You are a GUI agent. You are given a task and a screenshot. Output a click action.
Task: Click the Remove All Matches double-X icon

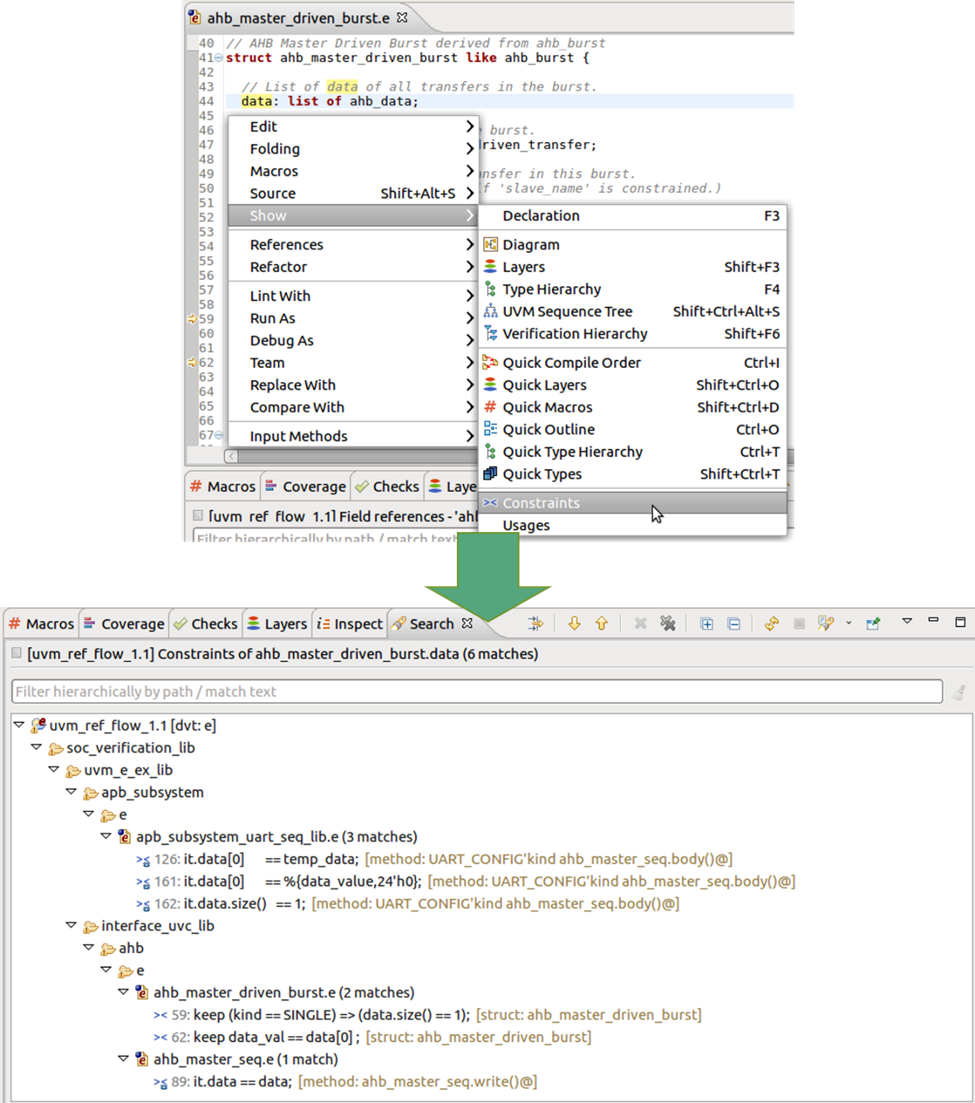[668, 623]
